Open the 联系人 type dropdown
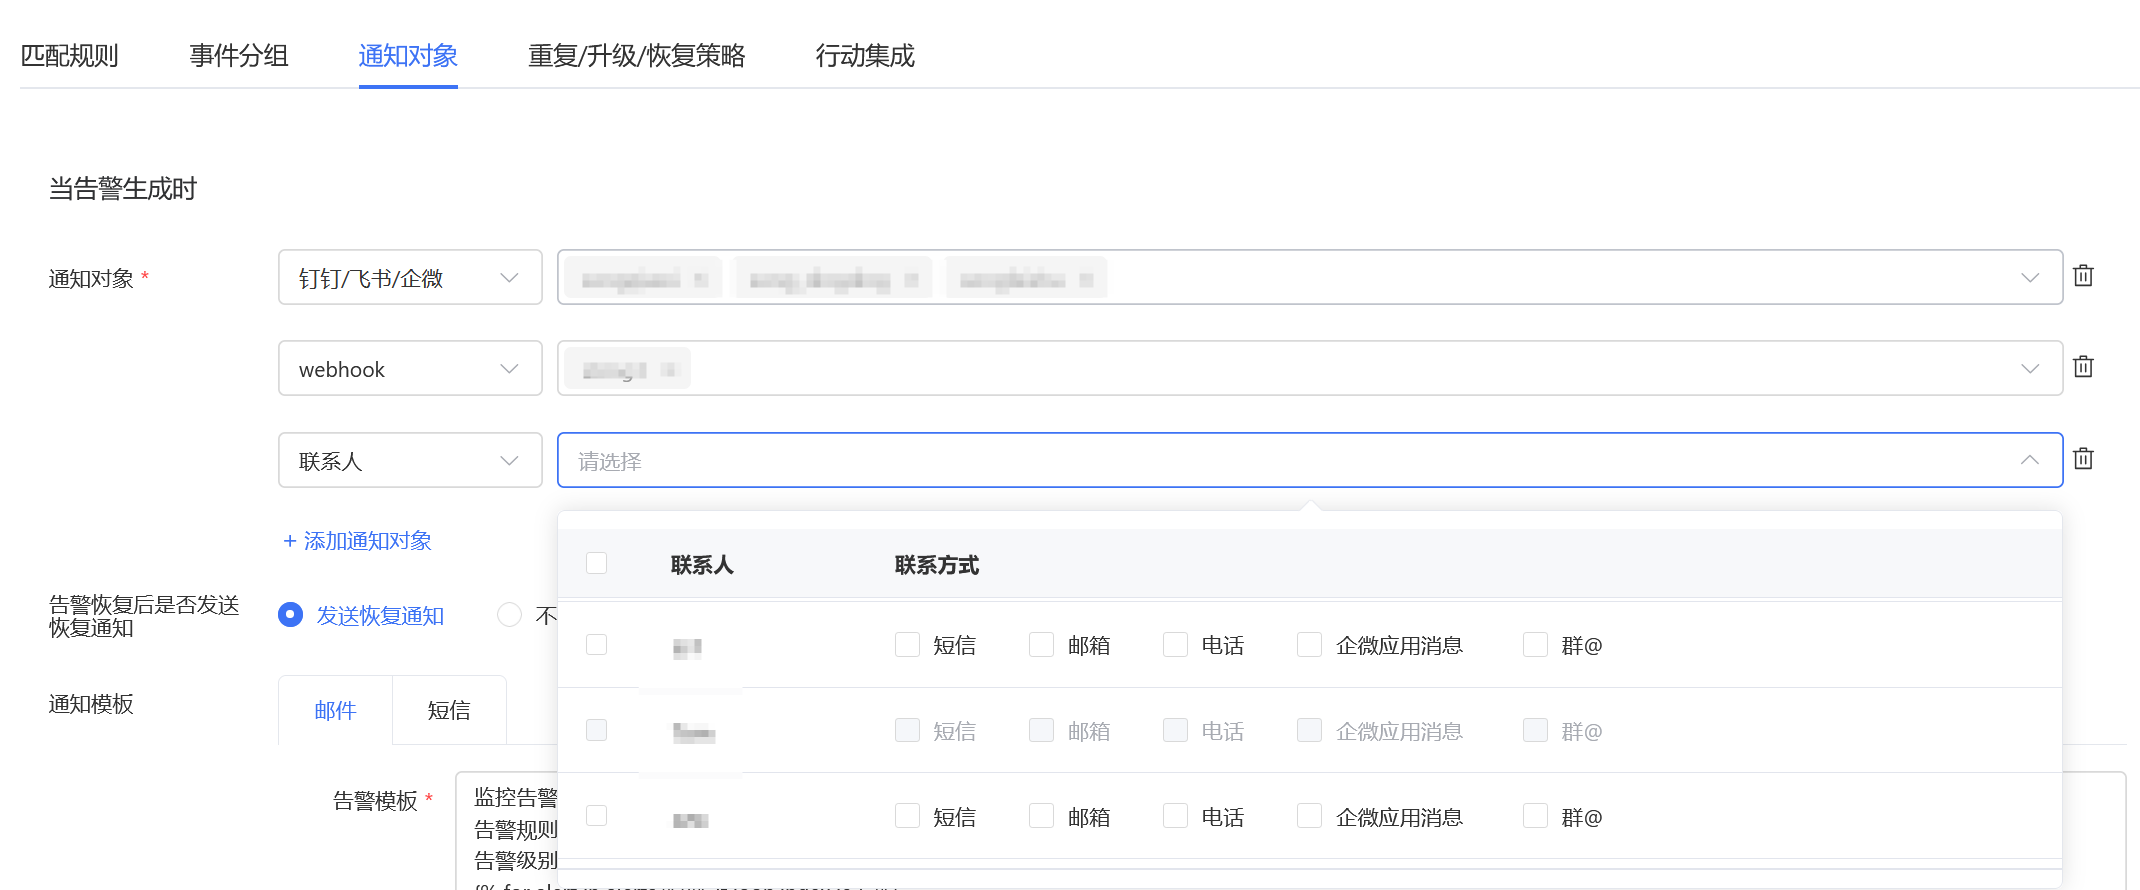This screenshot has width=2140, height=890. 410,460
